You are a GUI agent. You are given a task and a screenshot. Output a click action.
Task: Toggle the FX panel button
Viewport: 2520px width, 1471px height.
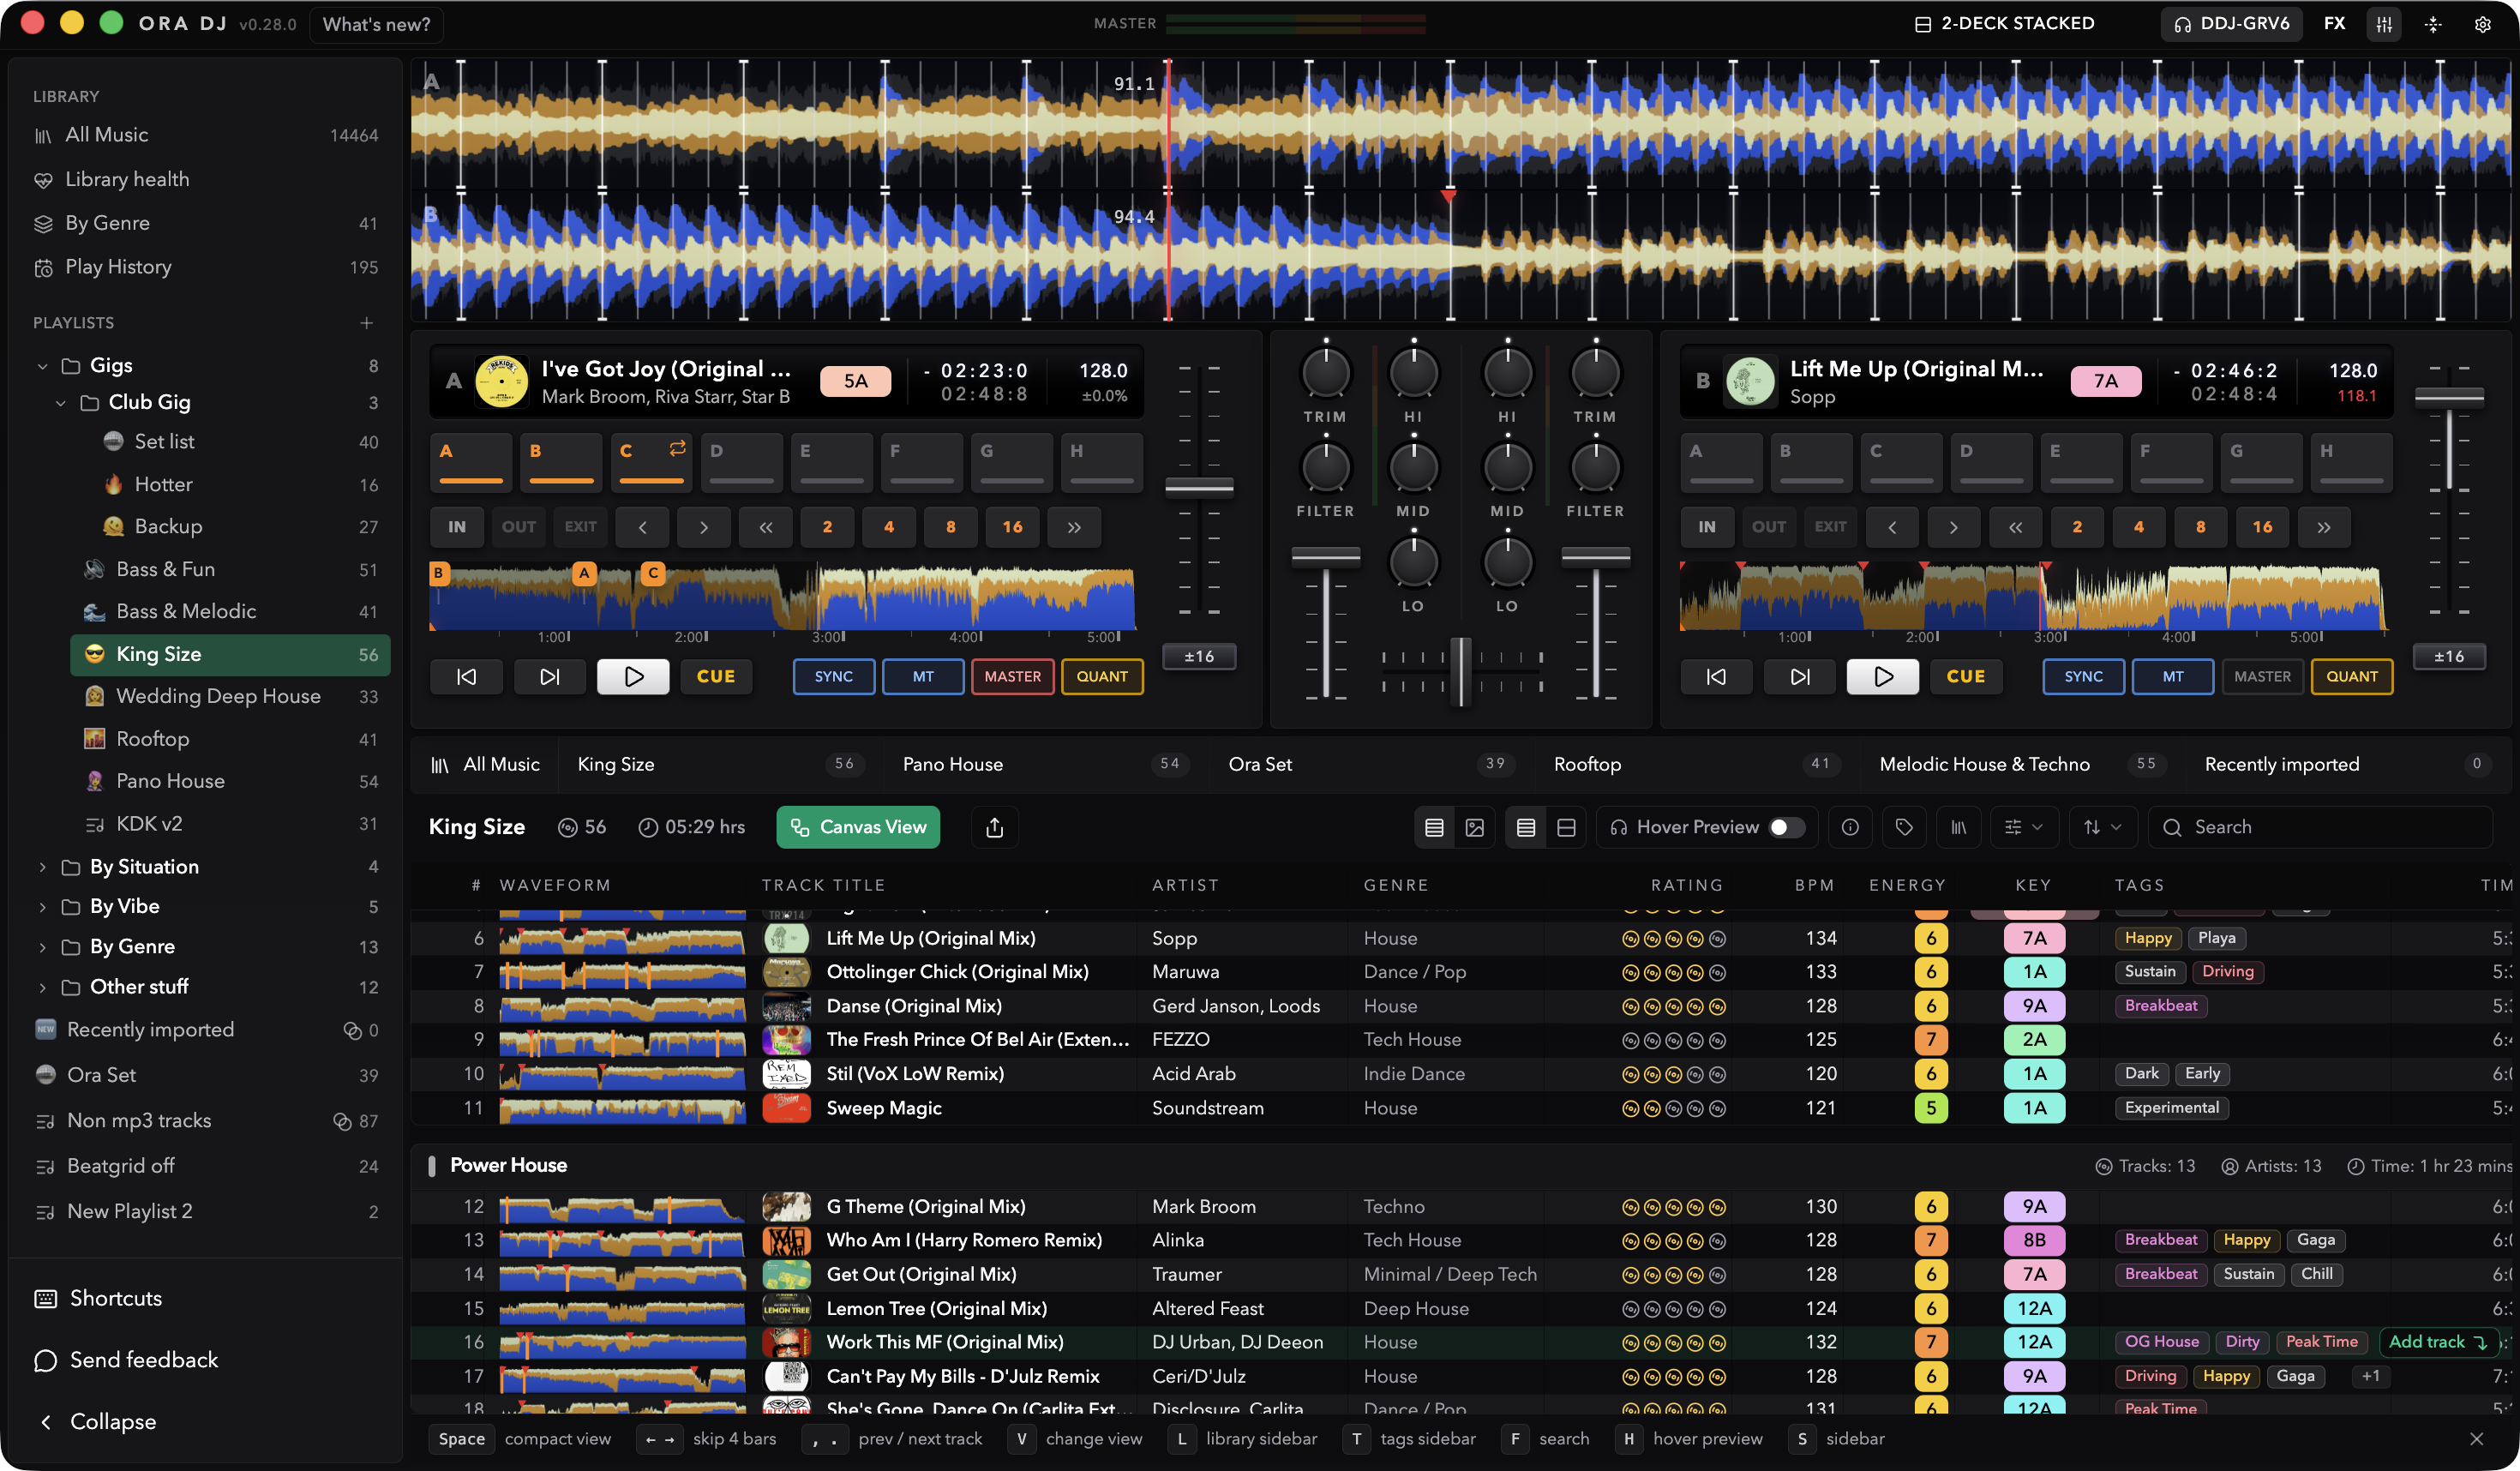[2334, 24]
